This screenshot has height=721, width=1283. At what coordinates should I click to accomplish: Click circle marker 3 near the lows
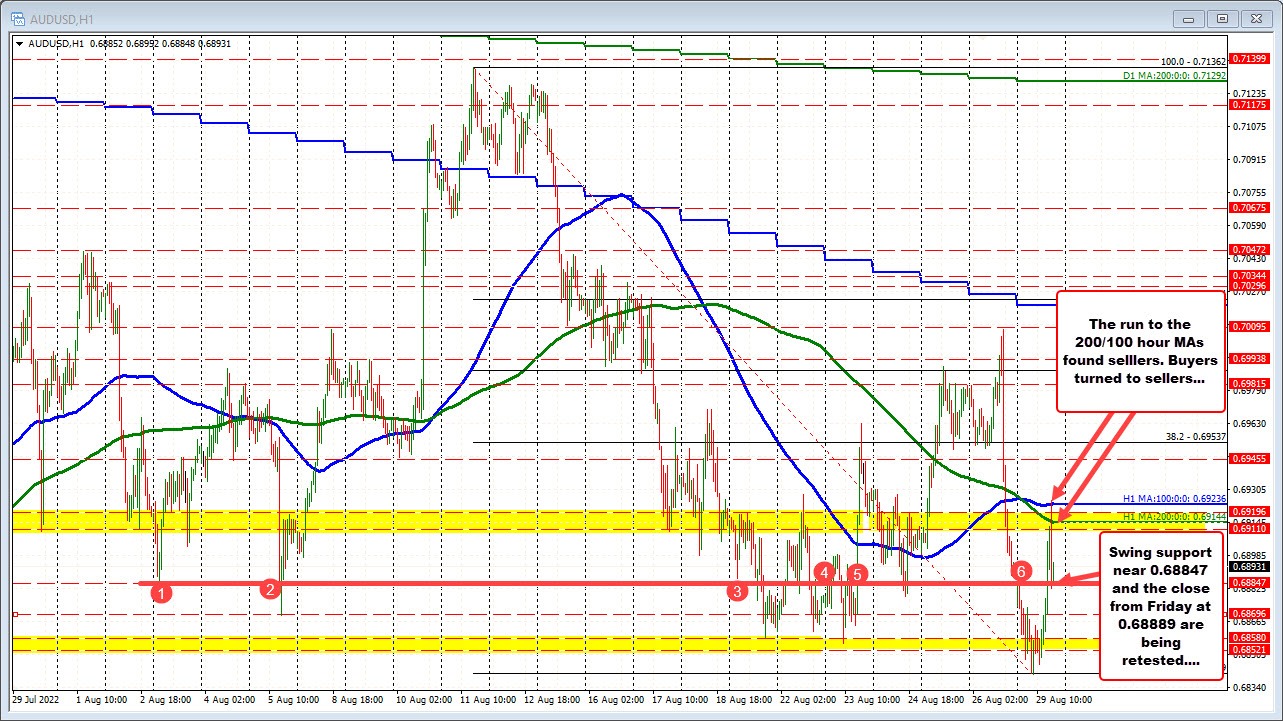click(x=738, y=592)
